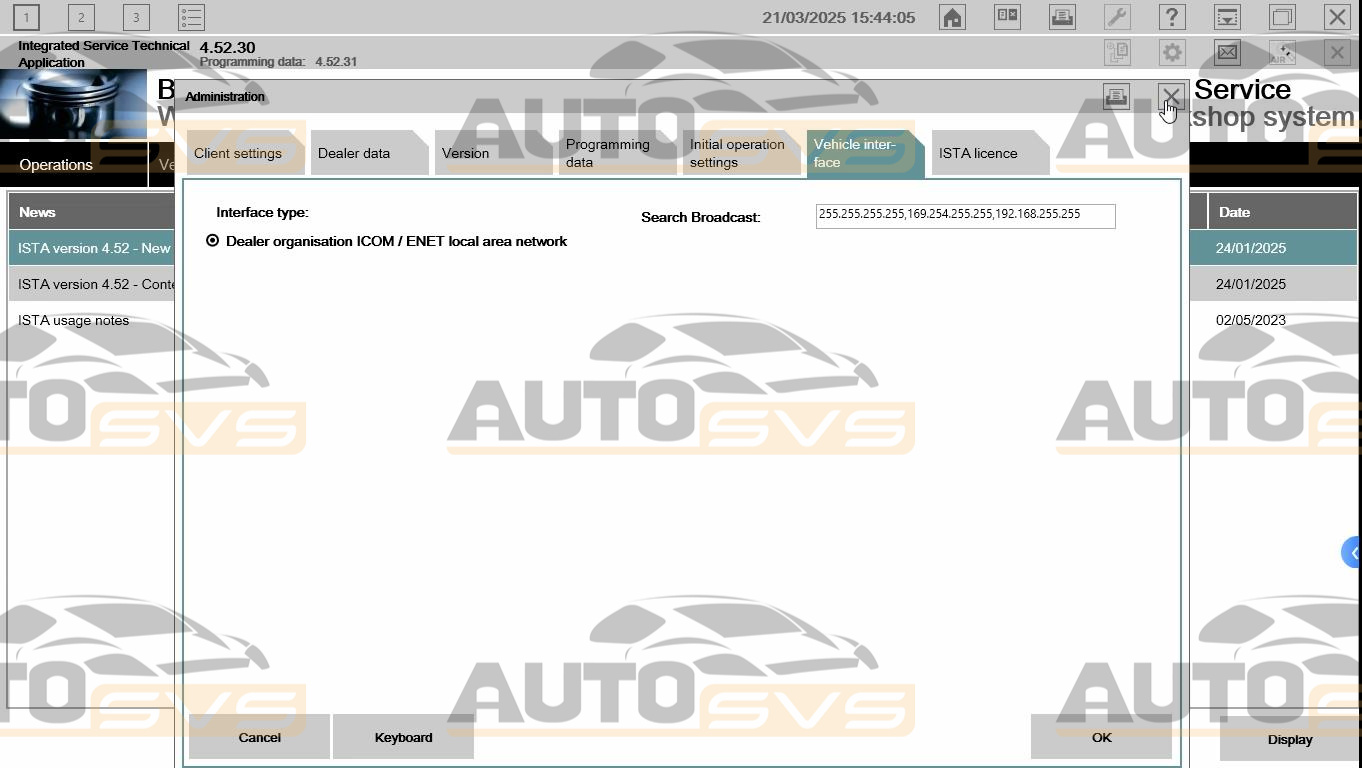
Task: Click the dropdown panel icon beside help
Action: 1227,17
